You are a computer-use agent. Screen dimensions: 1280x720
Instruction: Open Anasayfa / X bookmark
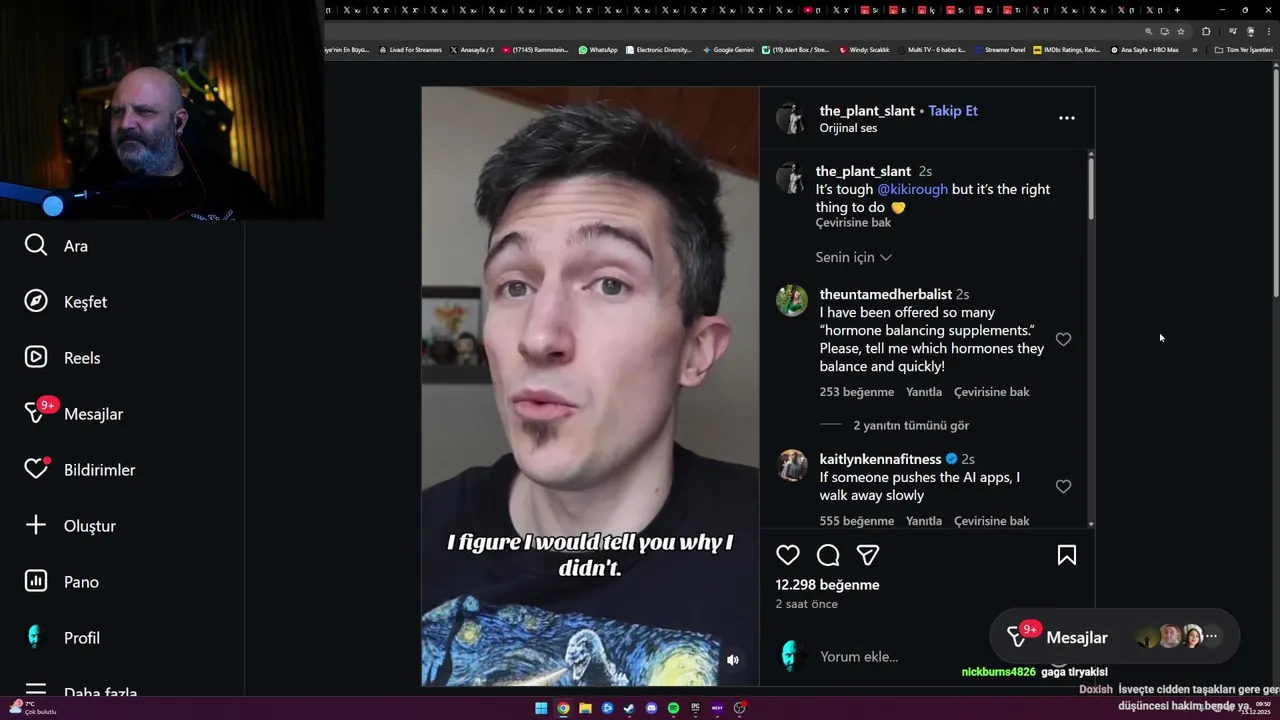[x=473, y=50]
